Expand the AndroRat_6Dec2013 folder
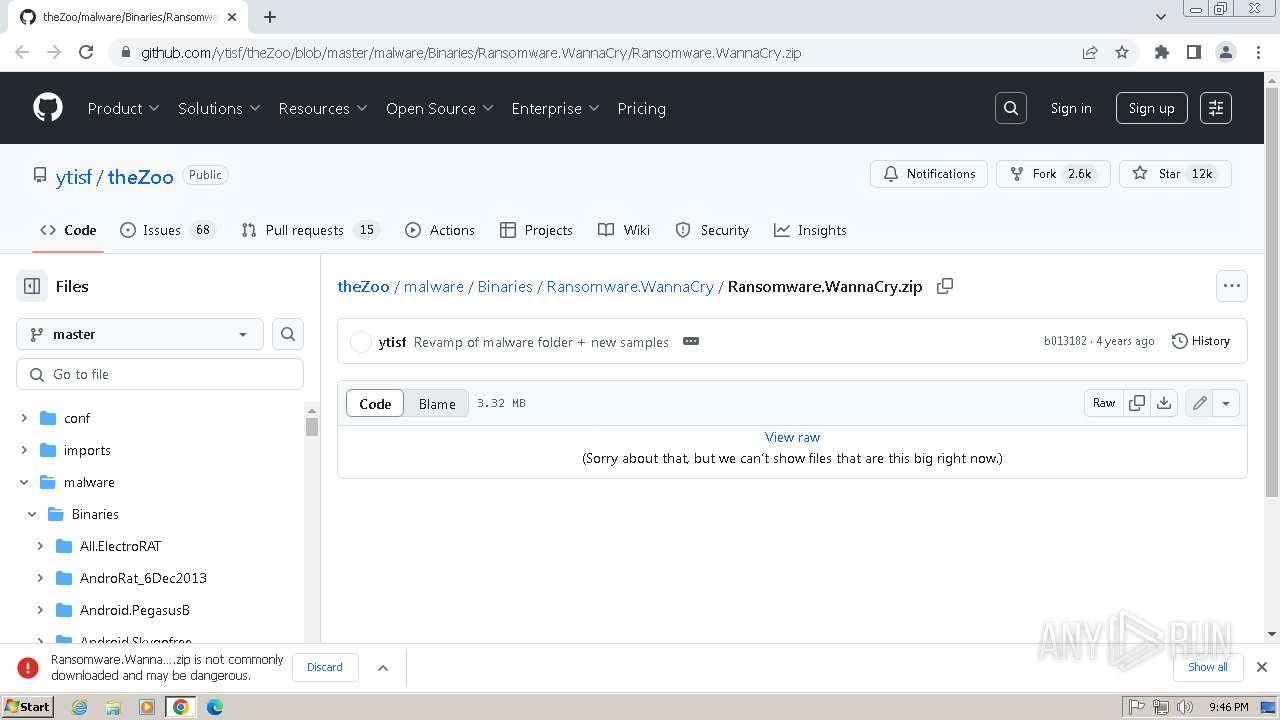The image size is (1280, 720). pyautogui.click(x=40, y=578)
